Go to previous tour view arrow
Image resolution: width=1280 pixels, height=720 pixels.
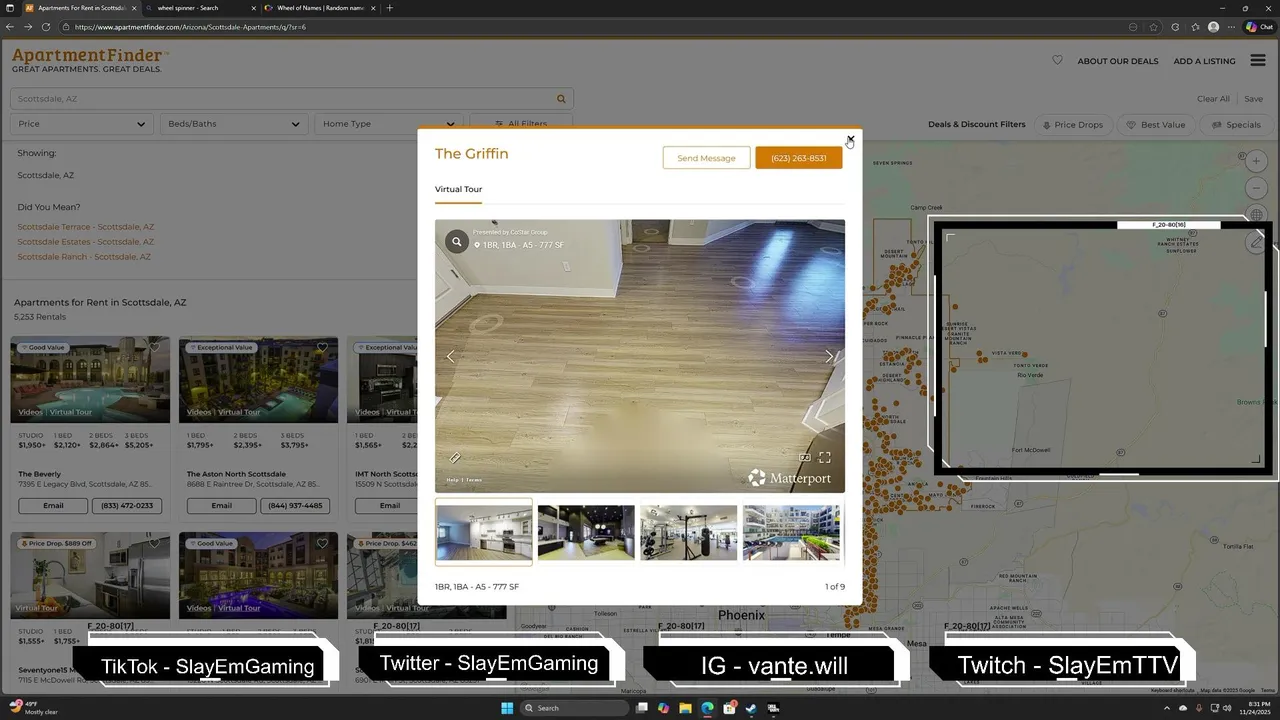click(450, 356)
